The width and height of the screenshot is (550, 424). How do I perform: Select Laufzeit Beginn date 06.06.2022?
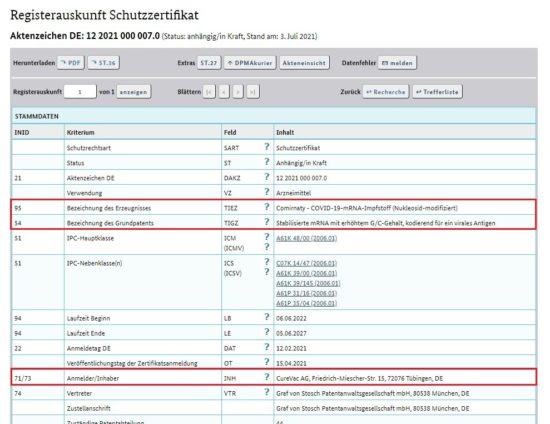coord(291,318)
